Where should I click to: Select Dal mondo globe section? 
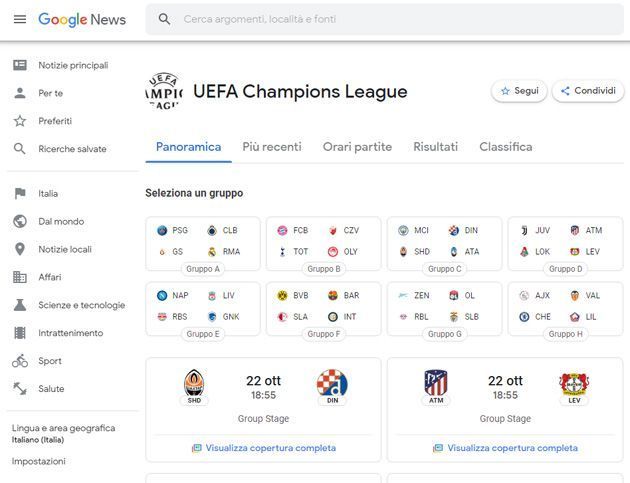point(61,221)
